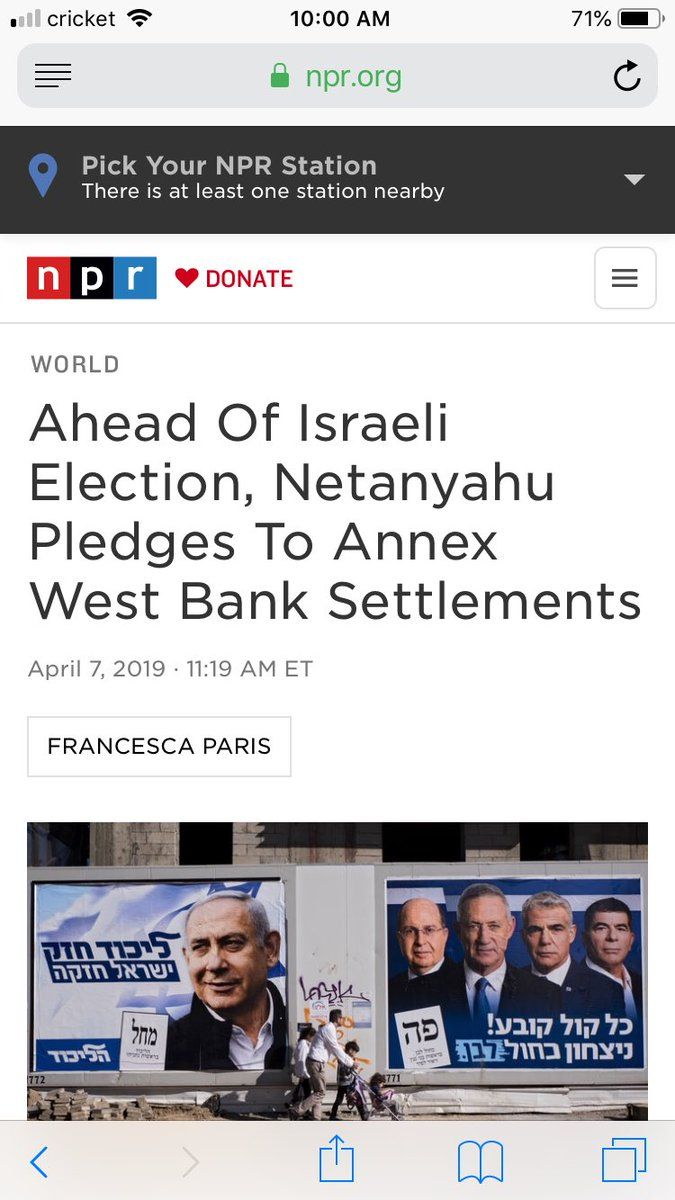Screen dimensions: 675x1200
Task: Open the Safari bookmarks book icon
Action: click(480, 1162)
